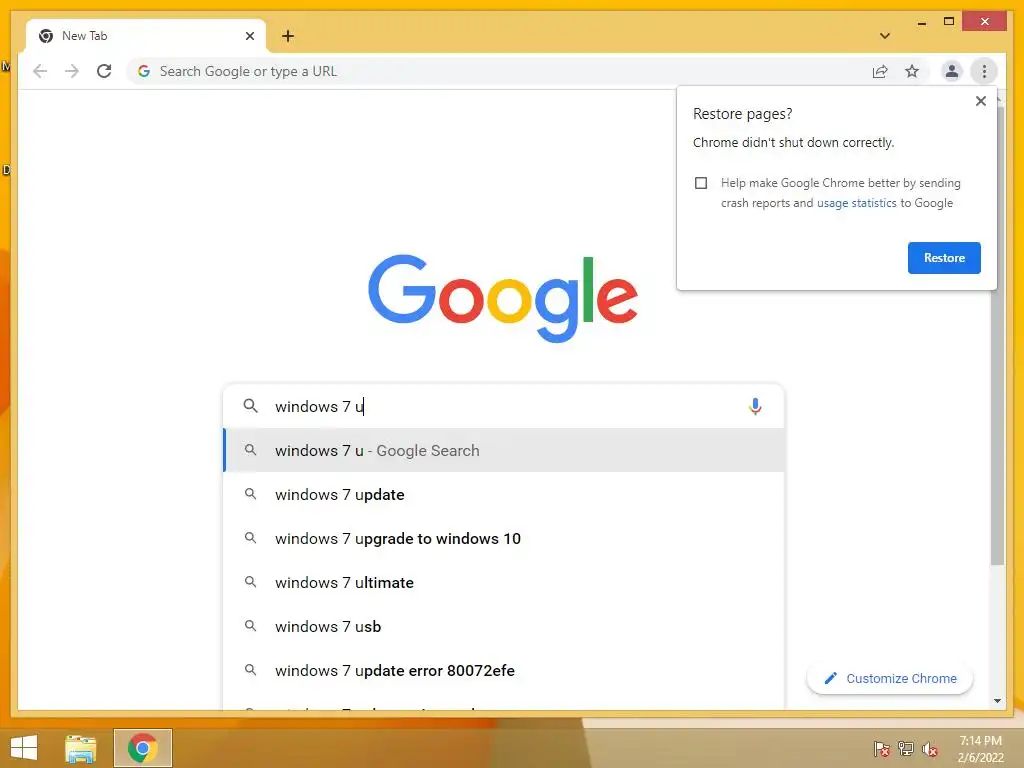Click inside the Google search box
1024x768 pixels.
click(x=503, y=406)
